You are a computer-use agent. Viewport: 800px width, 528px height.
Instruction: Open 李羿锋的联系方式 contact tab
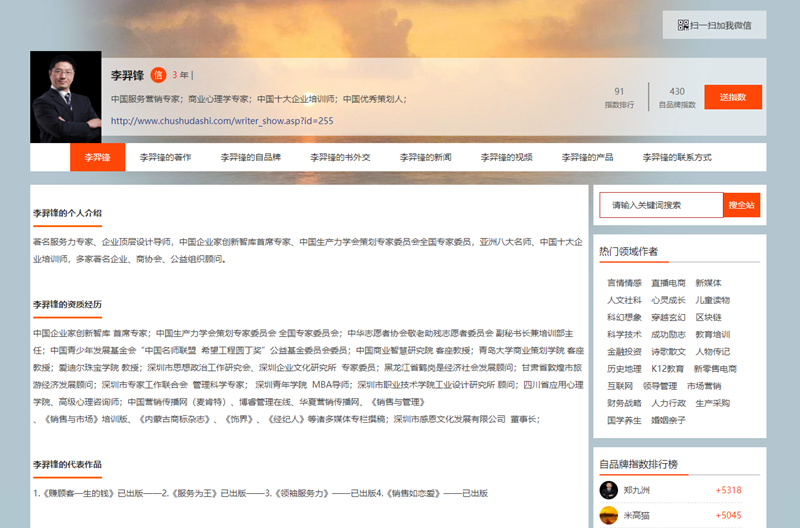pyautogui.click(x=677, y=158)
